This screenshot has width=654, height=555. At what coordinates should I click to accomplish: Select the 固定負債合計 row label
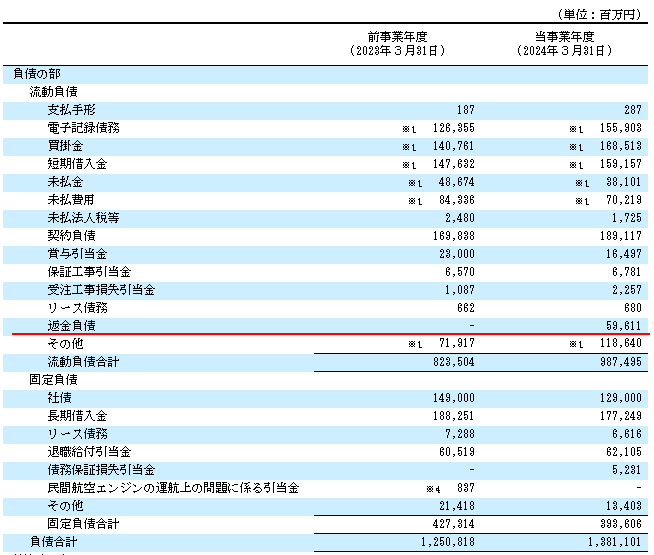point(82,523)
